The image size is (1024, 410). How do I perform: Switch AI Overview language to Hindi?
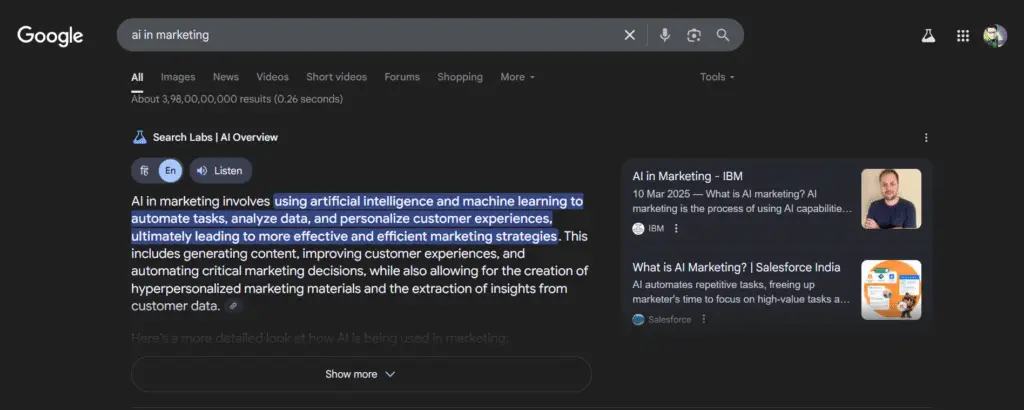144,170
